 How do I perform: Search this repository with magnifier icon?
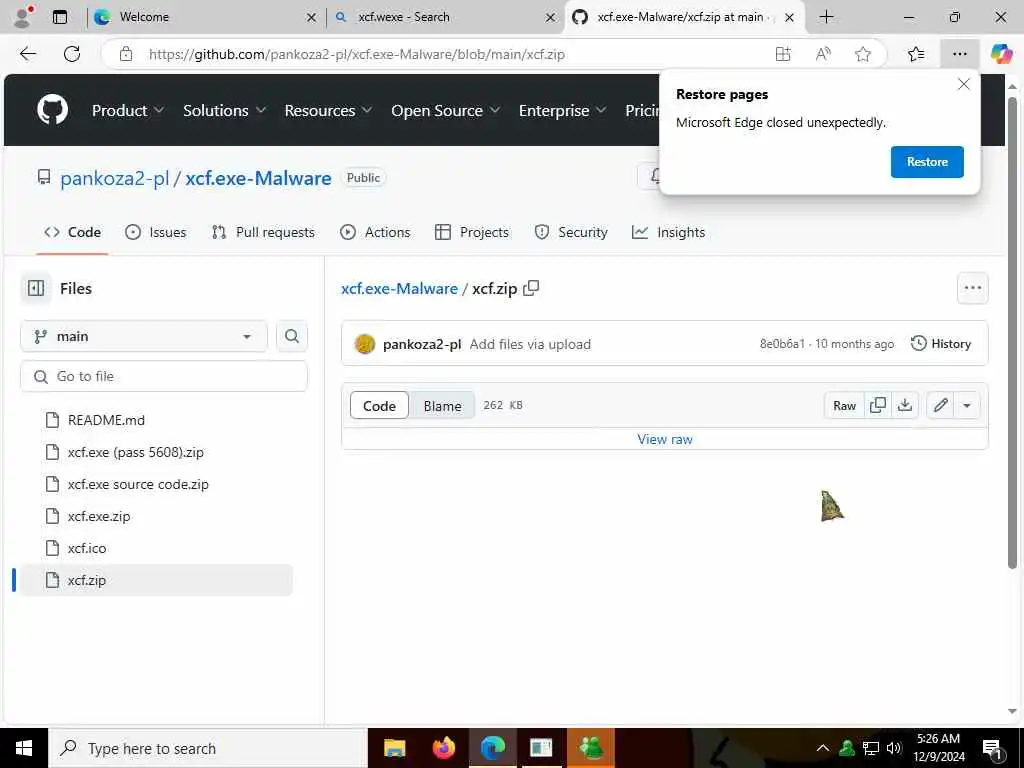click(x=291, y=336)
